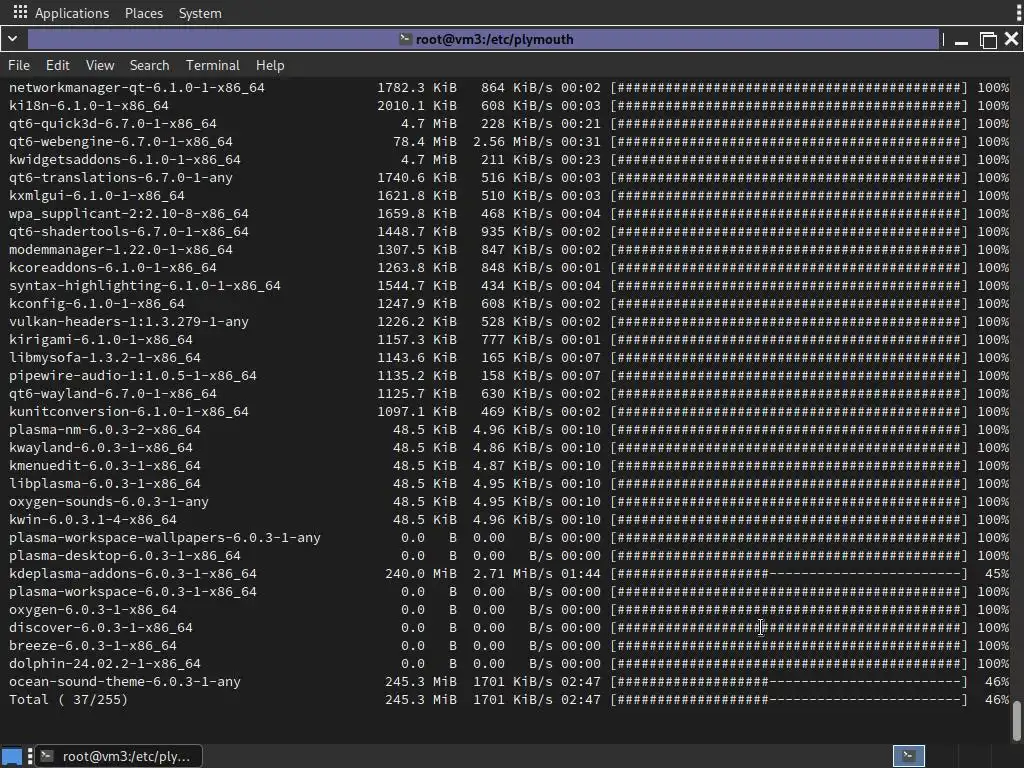Viewport: 1024px width, 768px height.
Task: Close the terminal window
Action: pos(1012,39)
